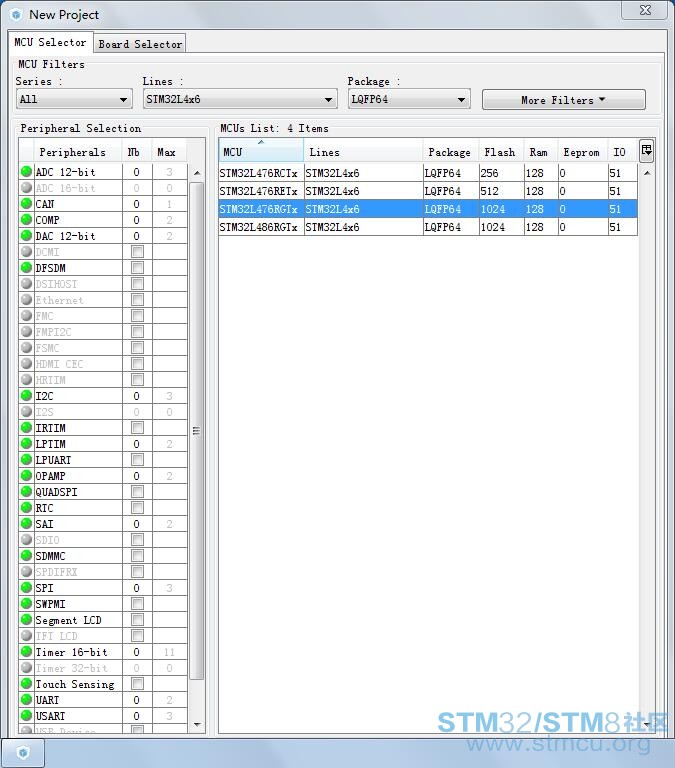Enable the QUADSPI checkbox

[x=137, y=492]
